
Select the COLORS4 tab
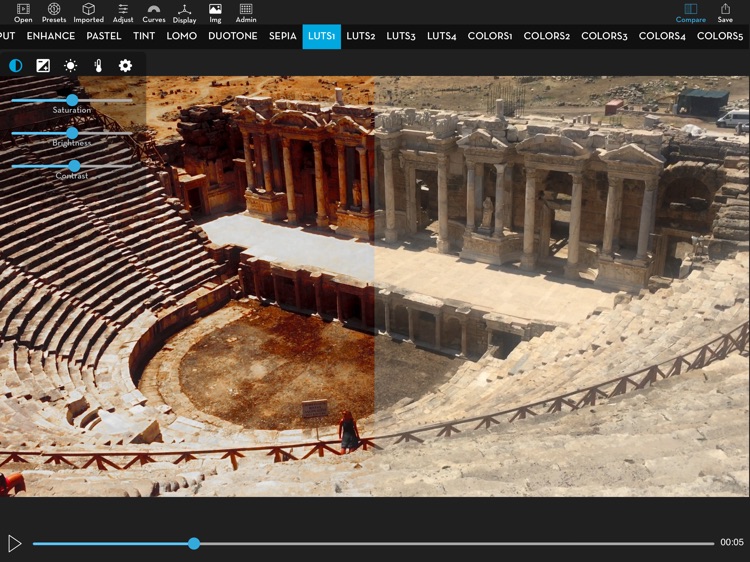[662, 36]
